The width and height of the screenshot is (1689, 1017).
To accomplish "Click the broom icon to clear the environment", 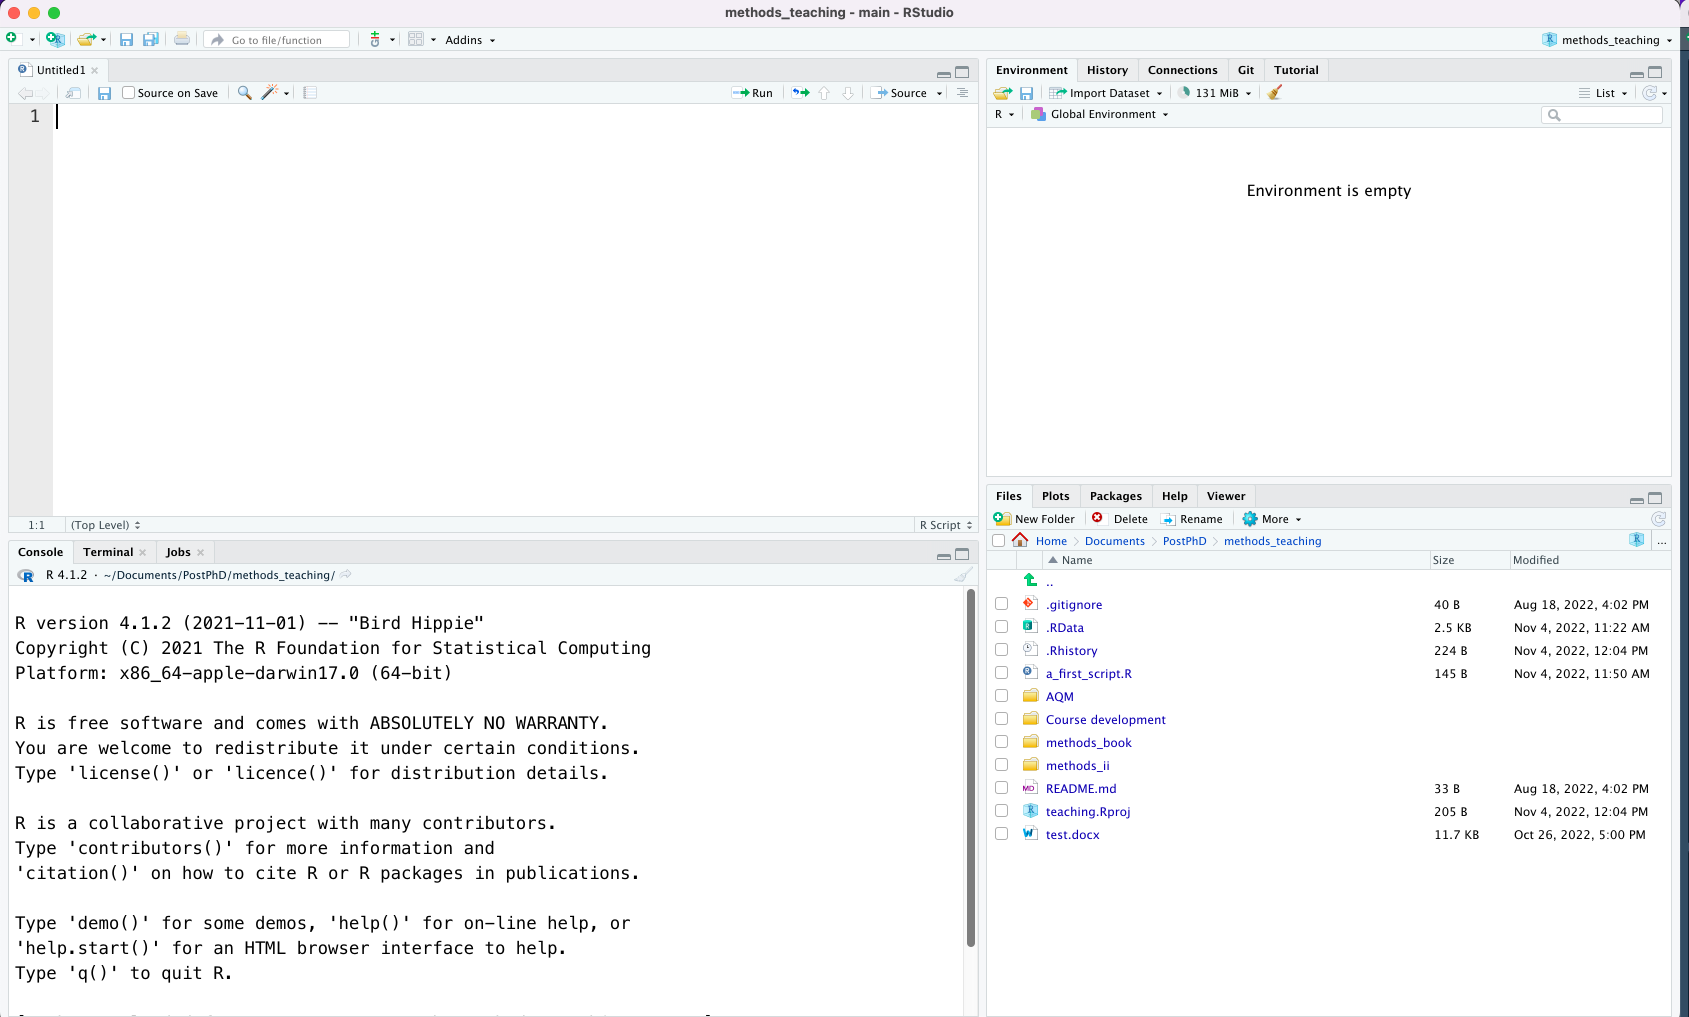I will pyautogui.click(x=1274, y=92).
